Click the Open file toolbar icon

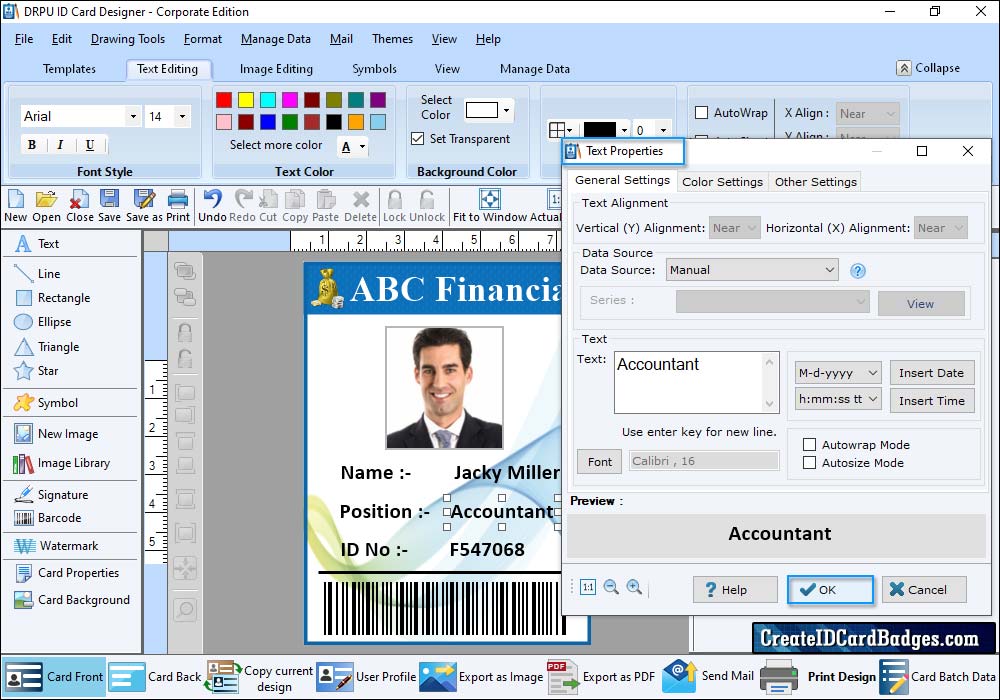47,206
